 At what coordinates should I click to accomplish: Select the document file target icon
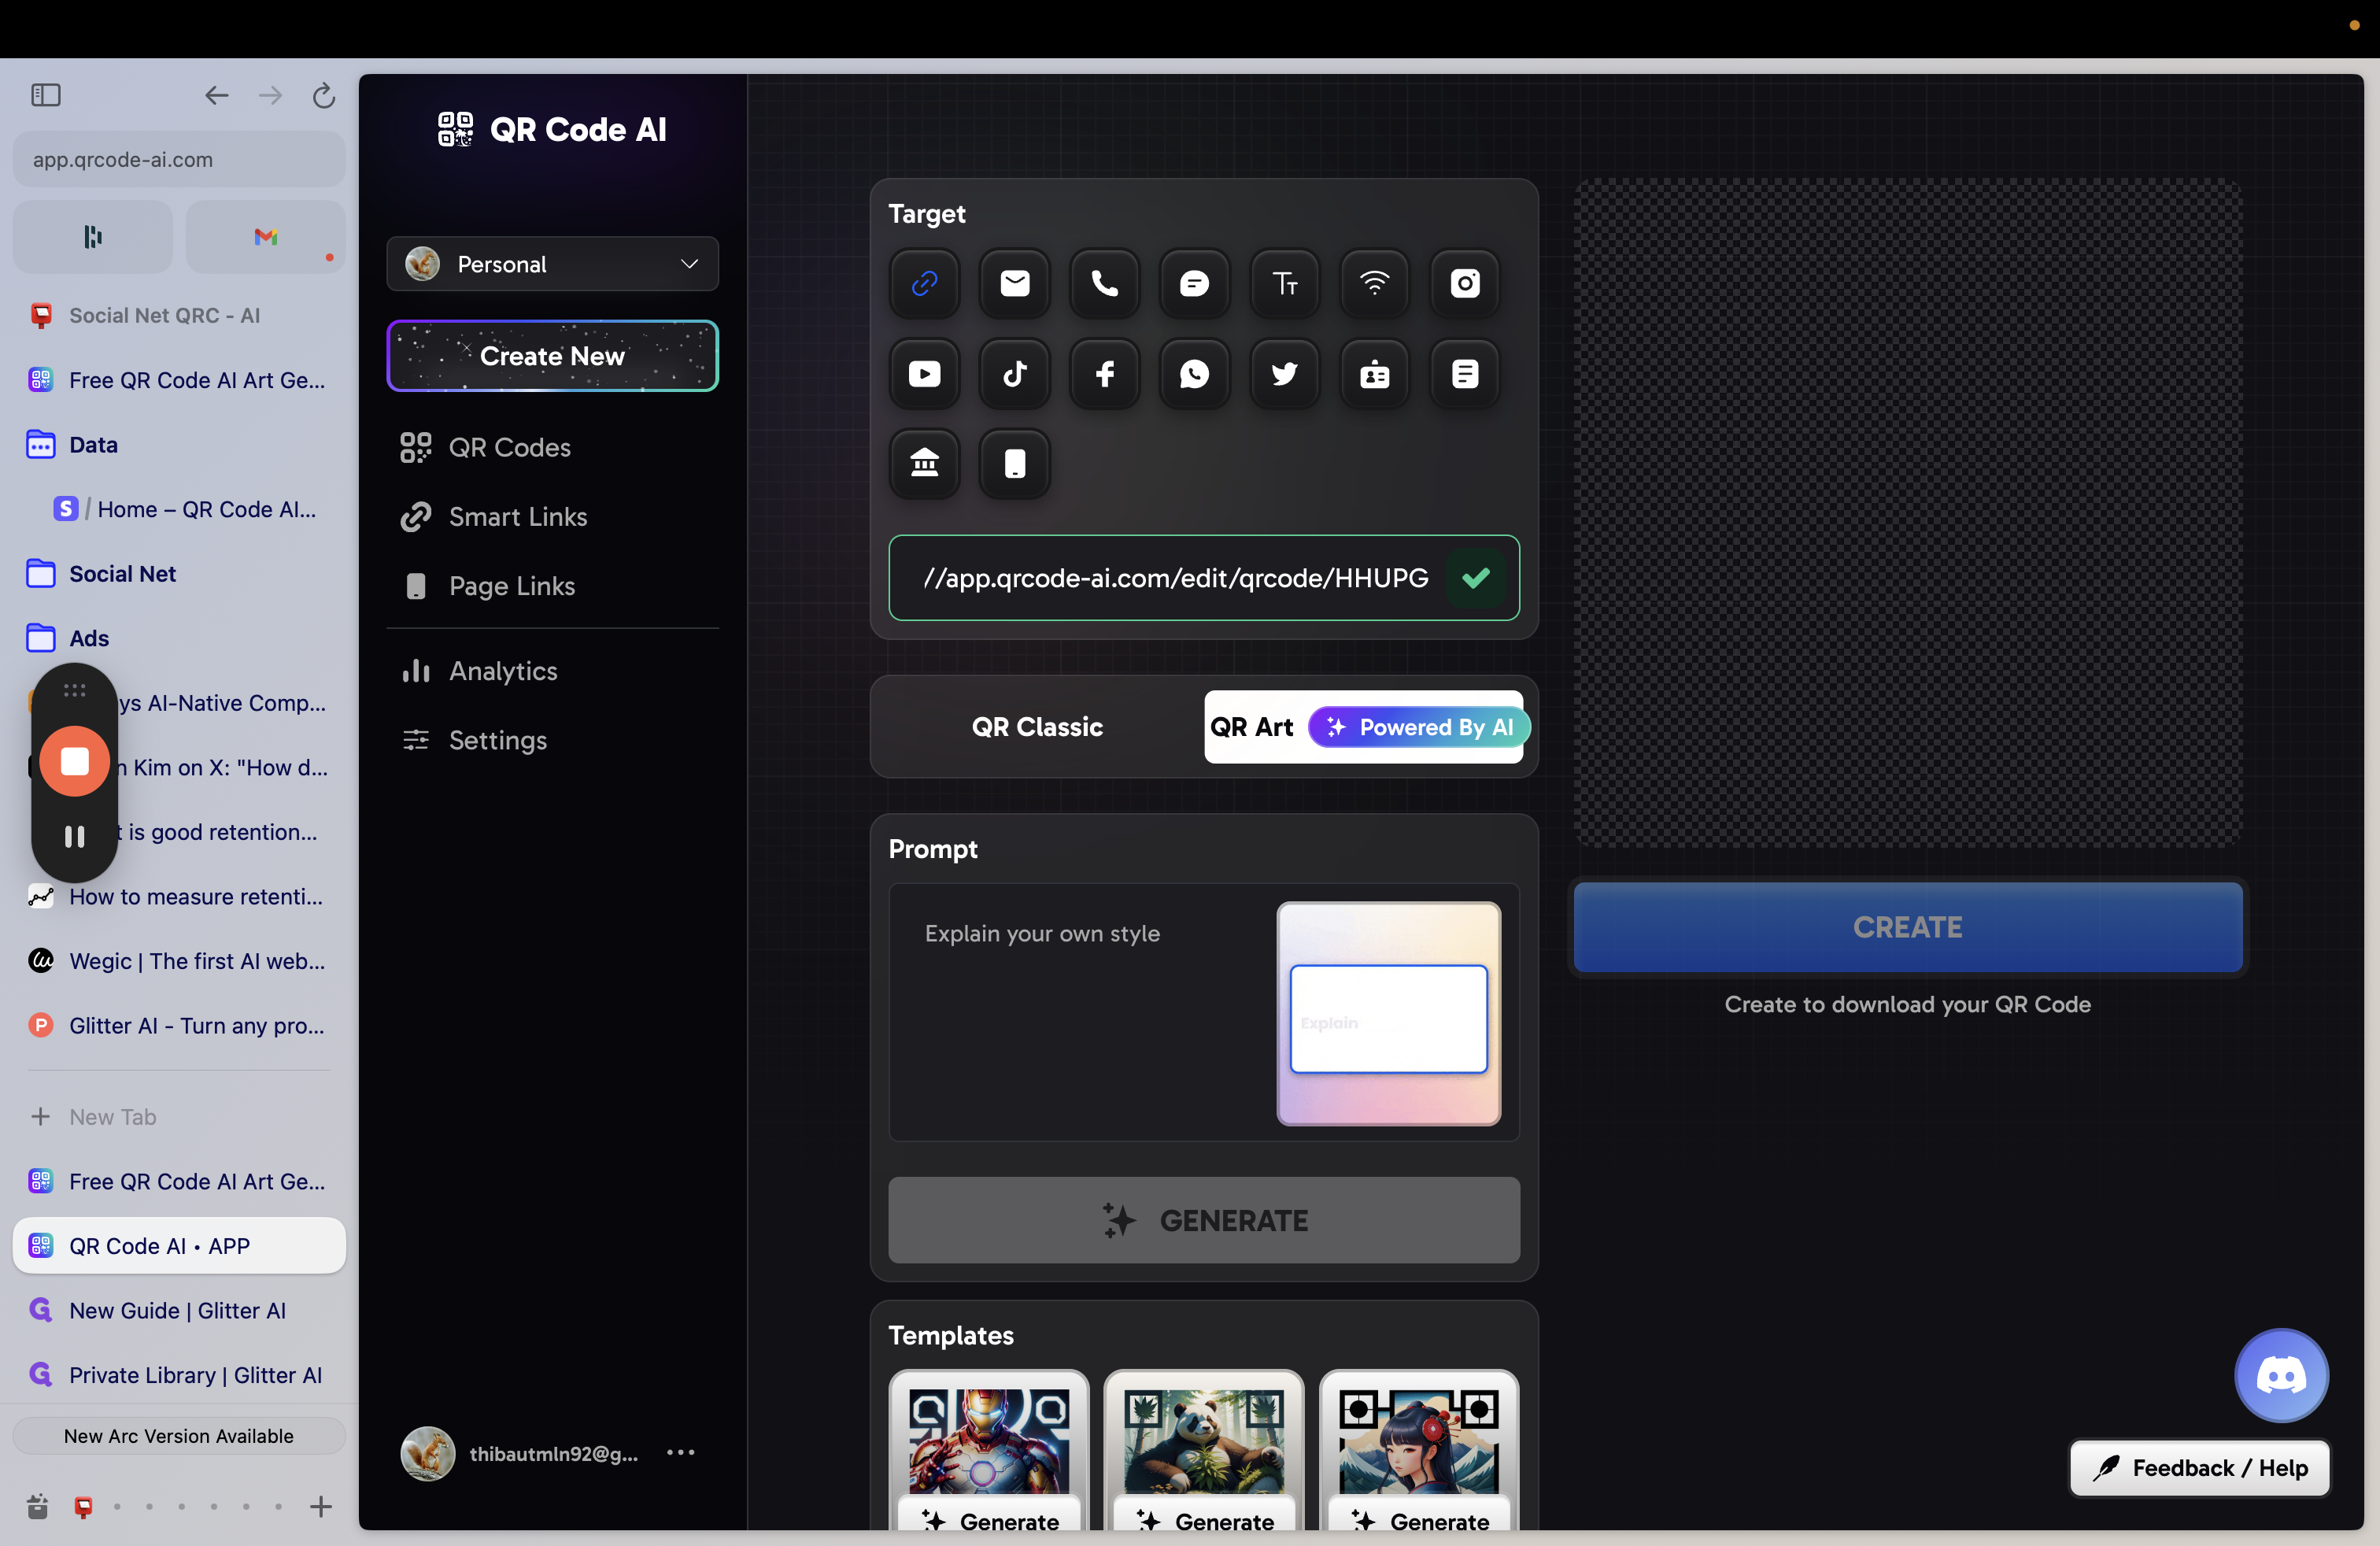[x=1465, y=374]
